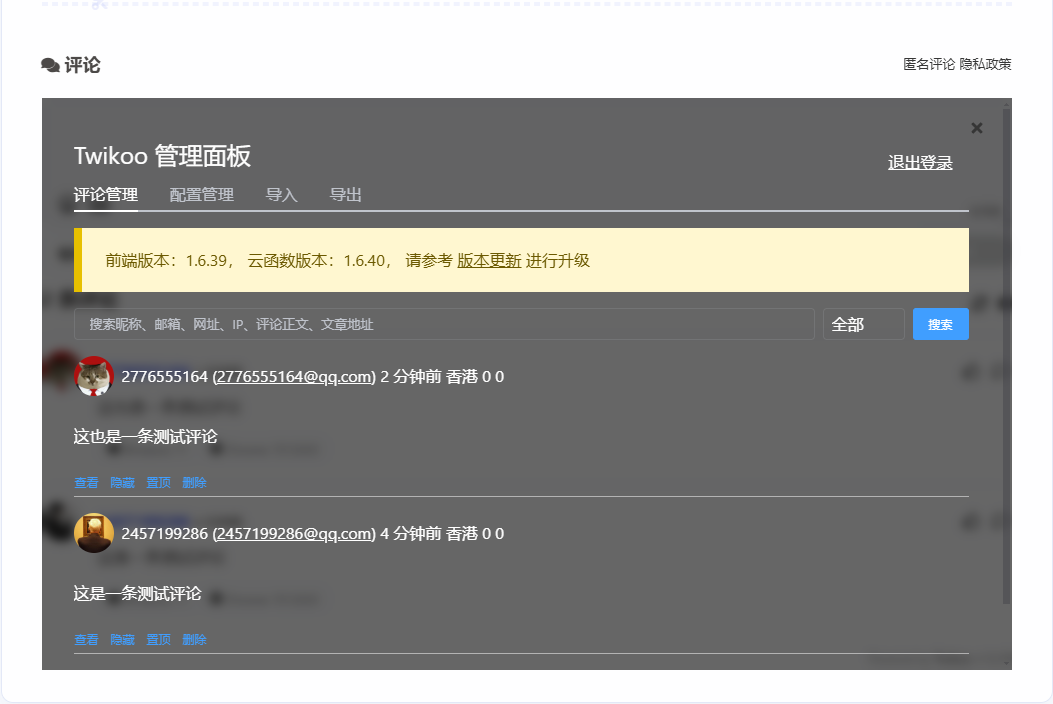Click 置顶 for comment 这也是一条测试评论
This screenshot has height=704, width=1053.
pyautogui.click(x=158, y=482)
